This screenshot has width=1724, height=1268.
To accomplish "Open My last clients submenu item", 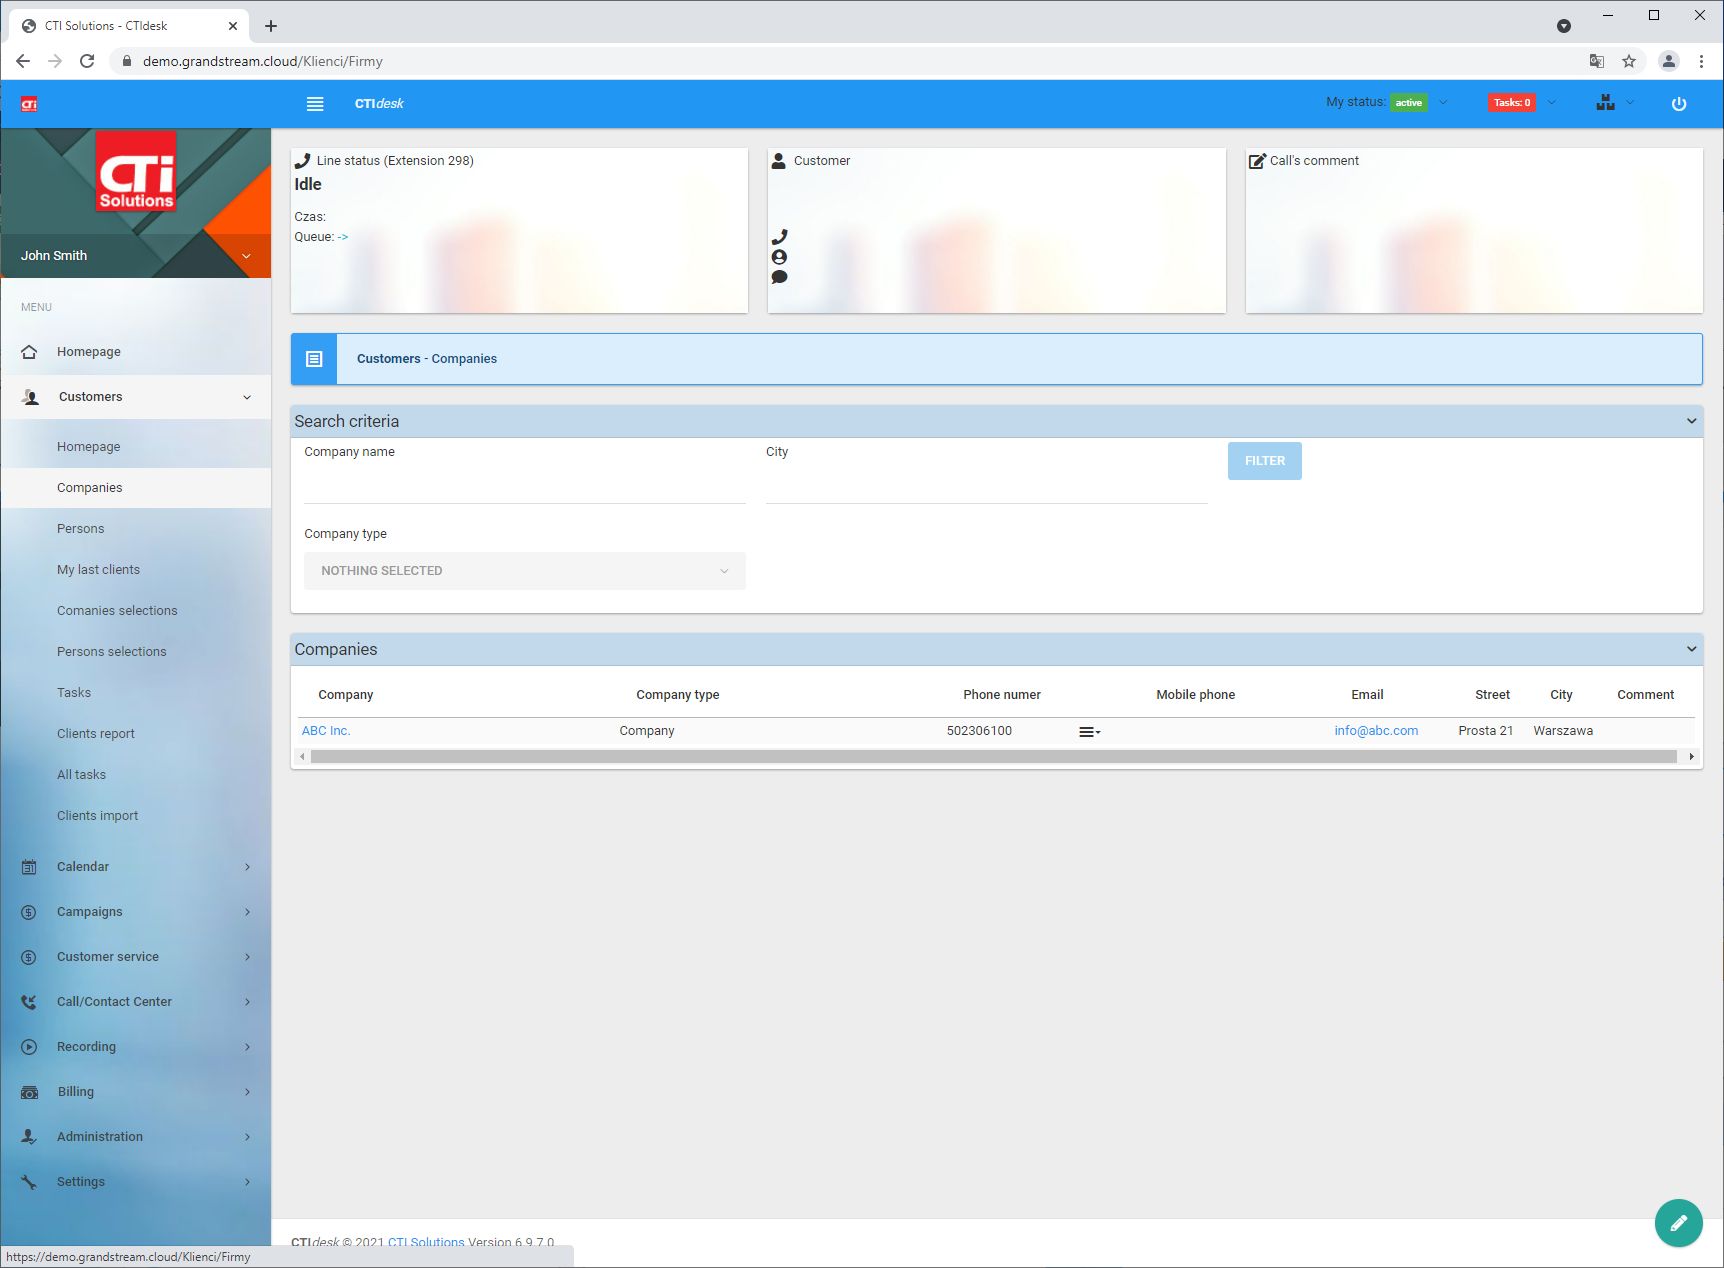I will click(x=98, y=570).
